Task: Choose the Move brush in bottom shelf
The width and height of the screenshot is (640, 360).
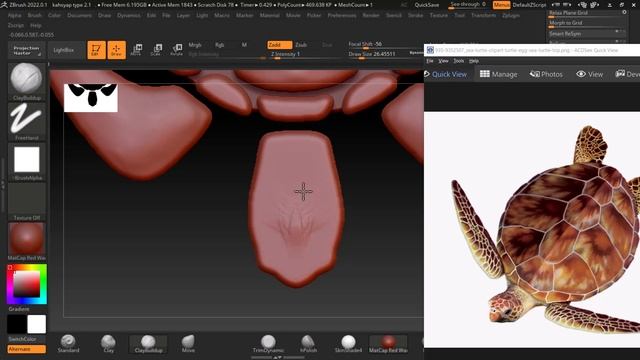Action: tap(188, 344)
